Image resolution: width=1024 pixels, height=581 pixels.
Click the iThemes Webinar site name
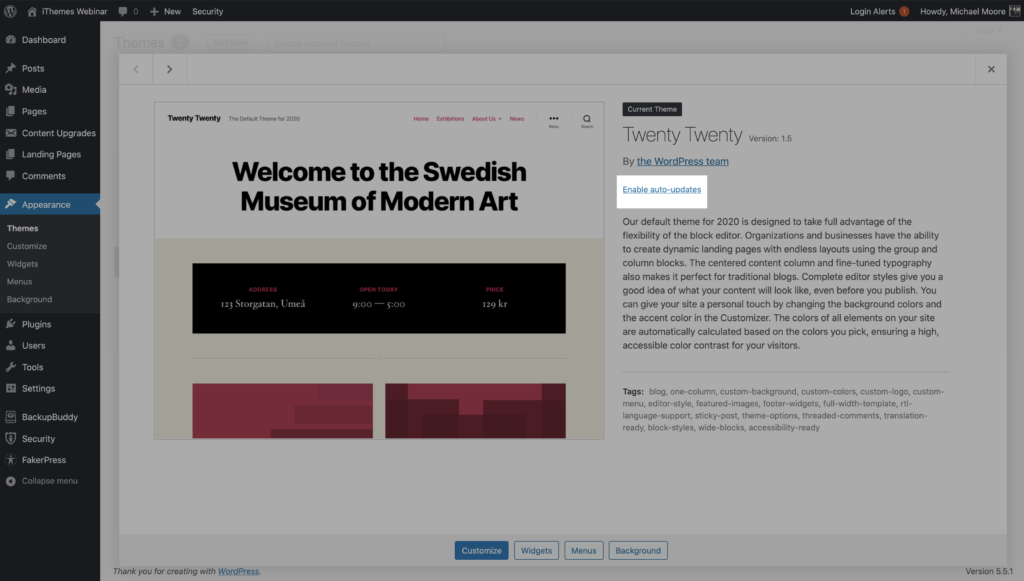(74, 11)
